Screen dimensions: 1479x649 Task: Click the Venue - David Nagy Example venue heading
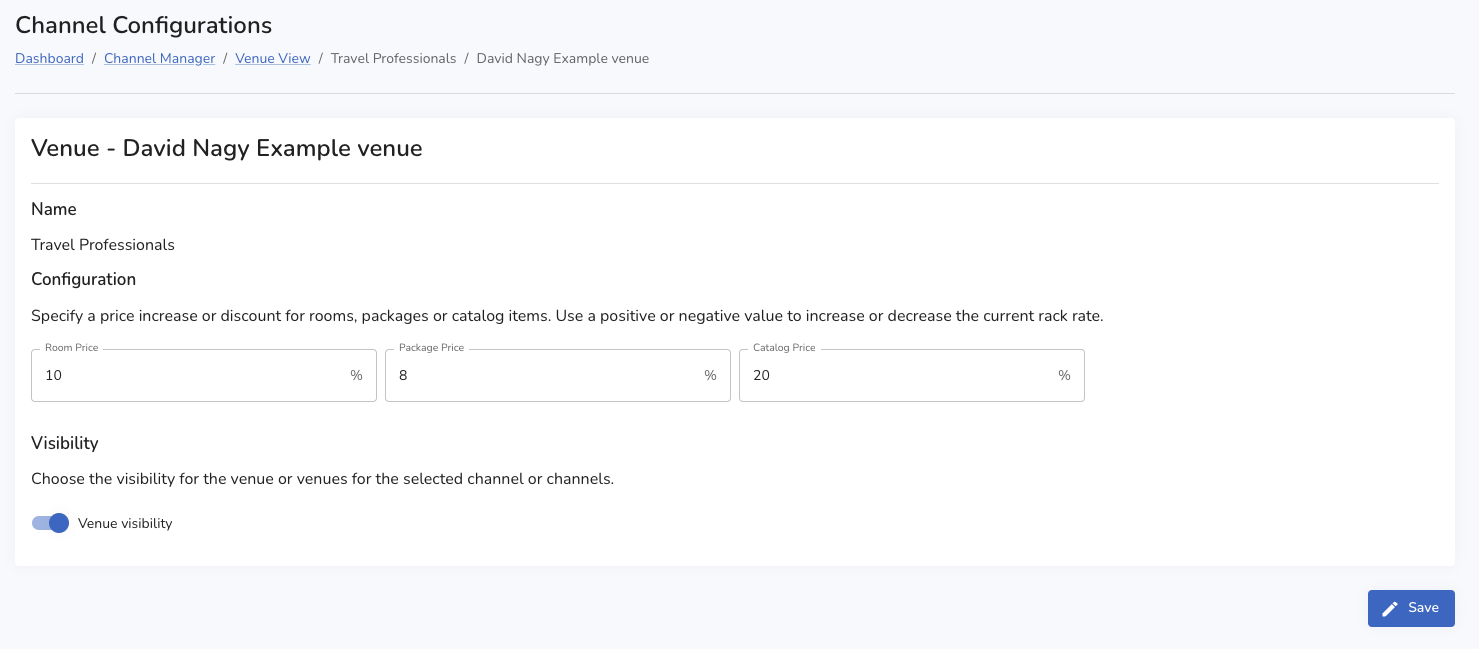click(227, 149)
